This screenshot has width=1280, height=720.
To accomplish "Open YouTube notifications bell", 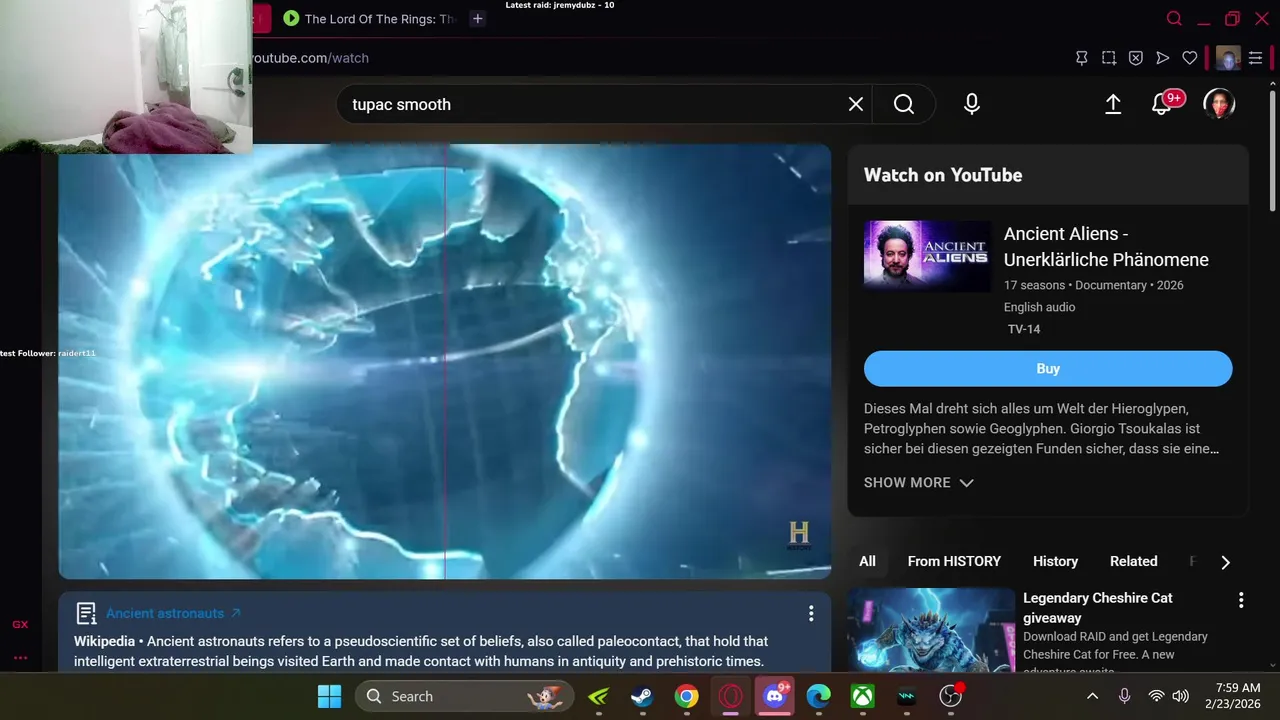I will [1163, 103].
